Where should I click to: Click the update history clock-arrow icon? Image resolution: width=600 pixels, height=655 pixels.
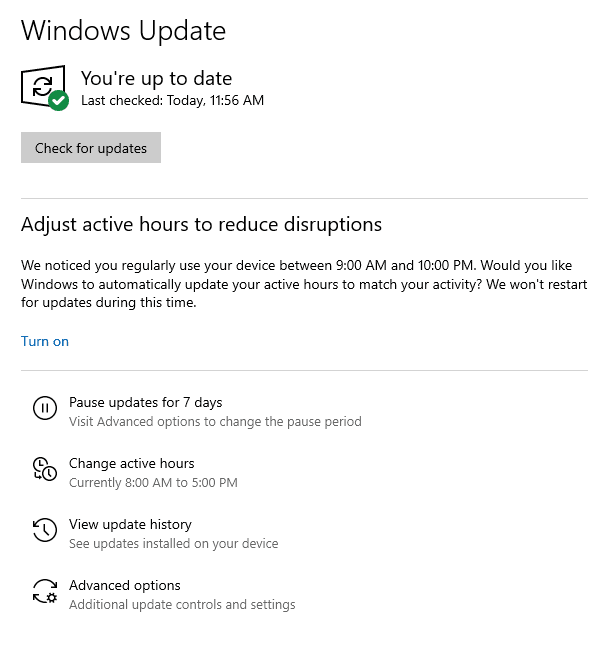click(x=45, y=530)
